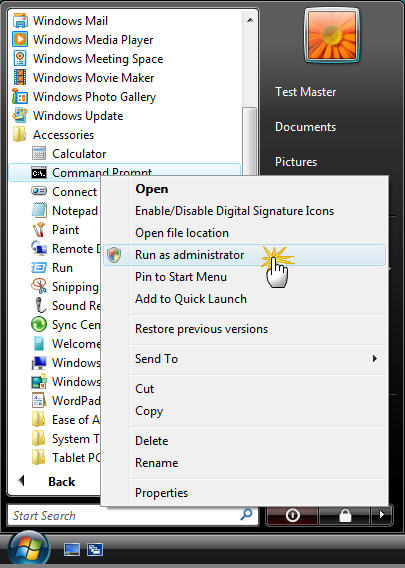Image resolution: width=405 pixels, height=568 pixels.
Task: Click the Sync Center green icon
Action: click(x=39, y=324)
